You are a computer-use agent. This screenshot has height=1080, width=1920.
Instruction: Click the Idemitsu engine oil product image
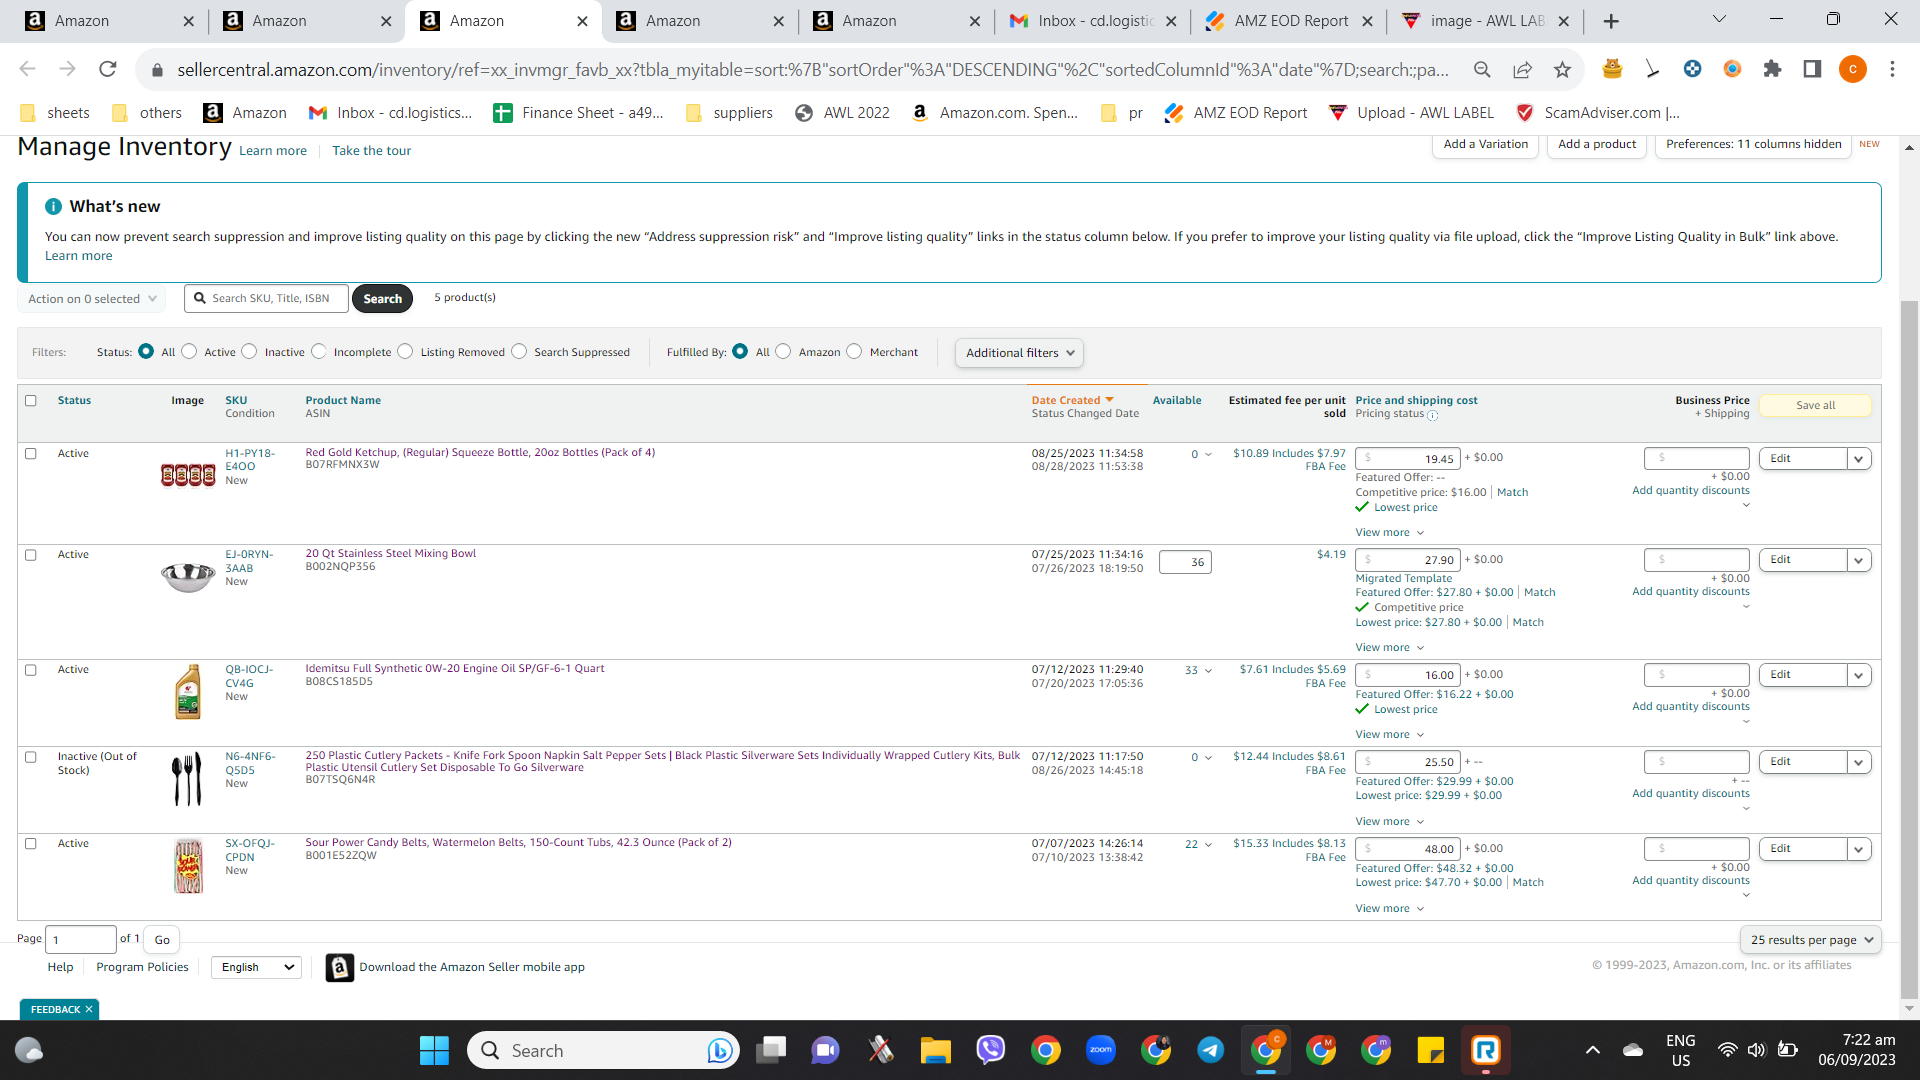188,692
